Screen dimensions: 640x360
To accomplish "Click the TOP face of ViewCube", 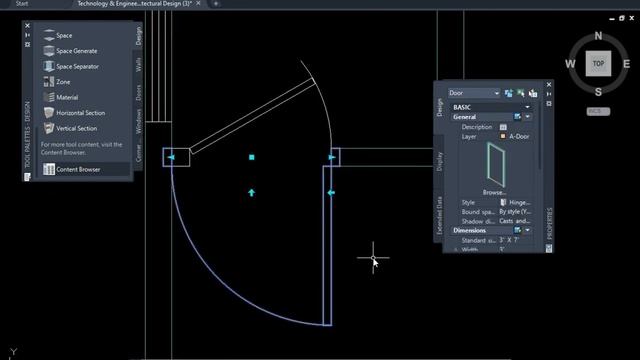I will coord(598,63).
